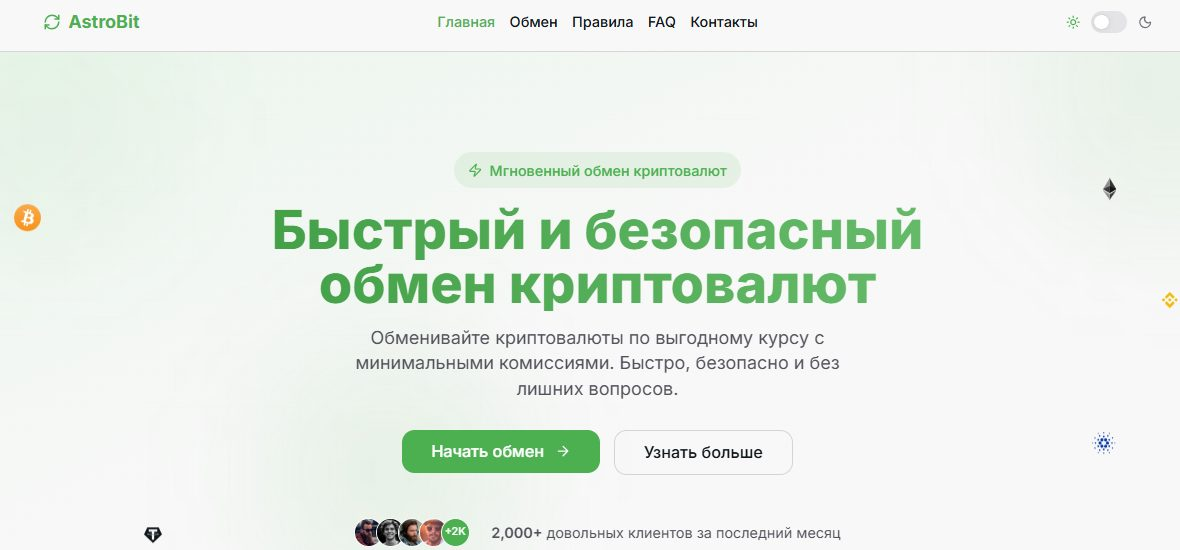The height and width of the screenshot is (550, 1180).
Task: Click the moon dark-mode icon
Action: (1145, 23)
